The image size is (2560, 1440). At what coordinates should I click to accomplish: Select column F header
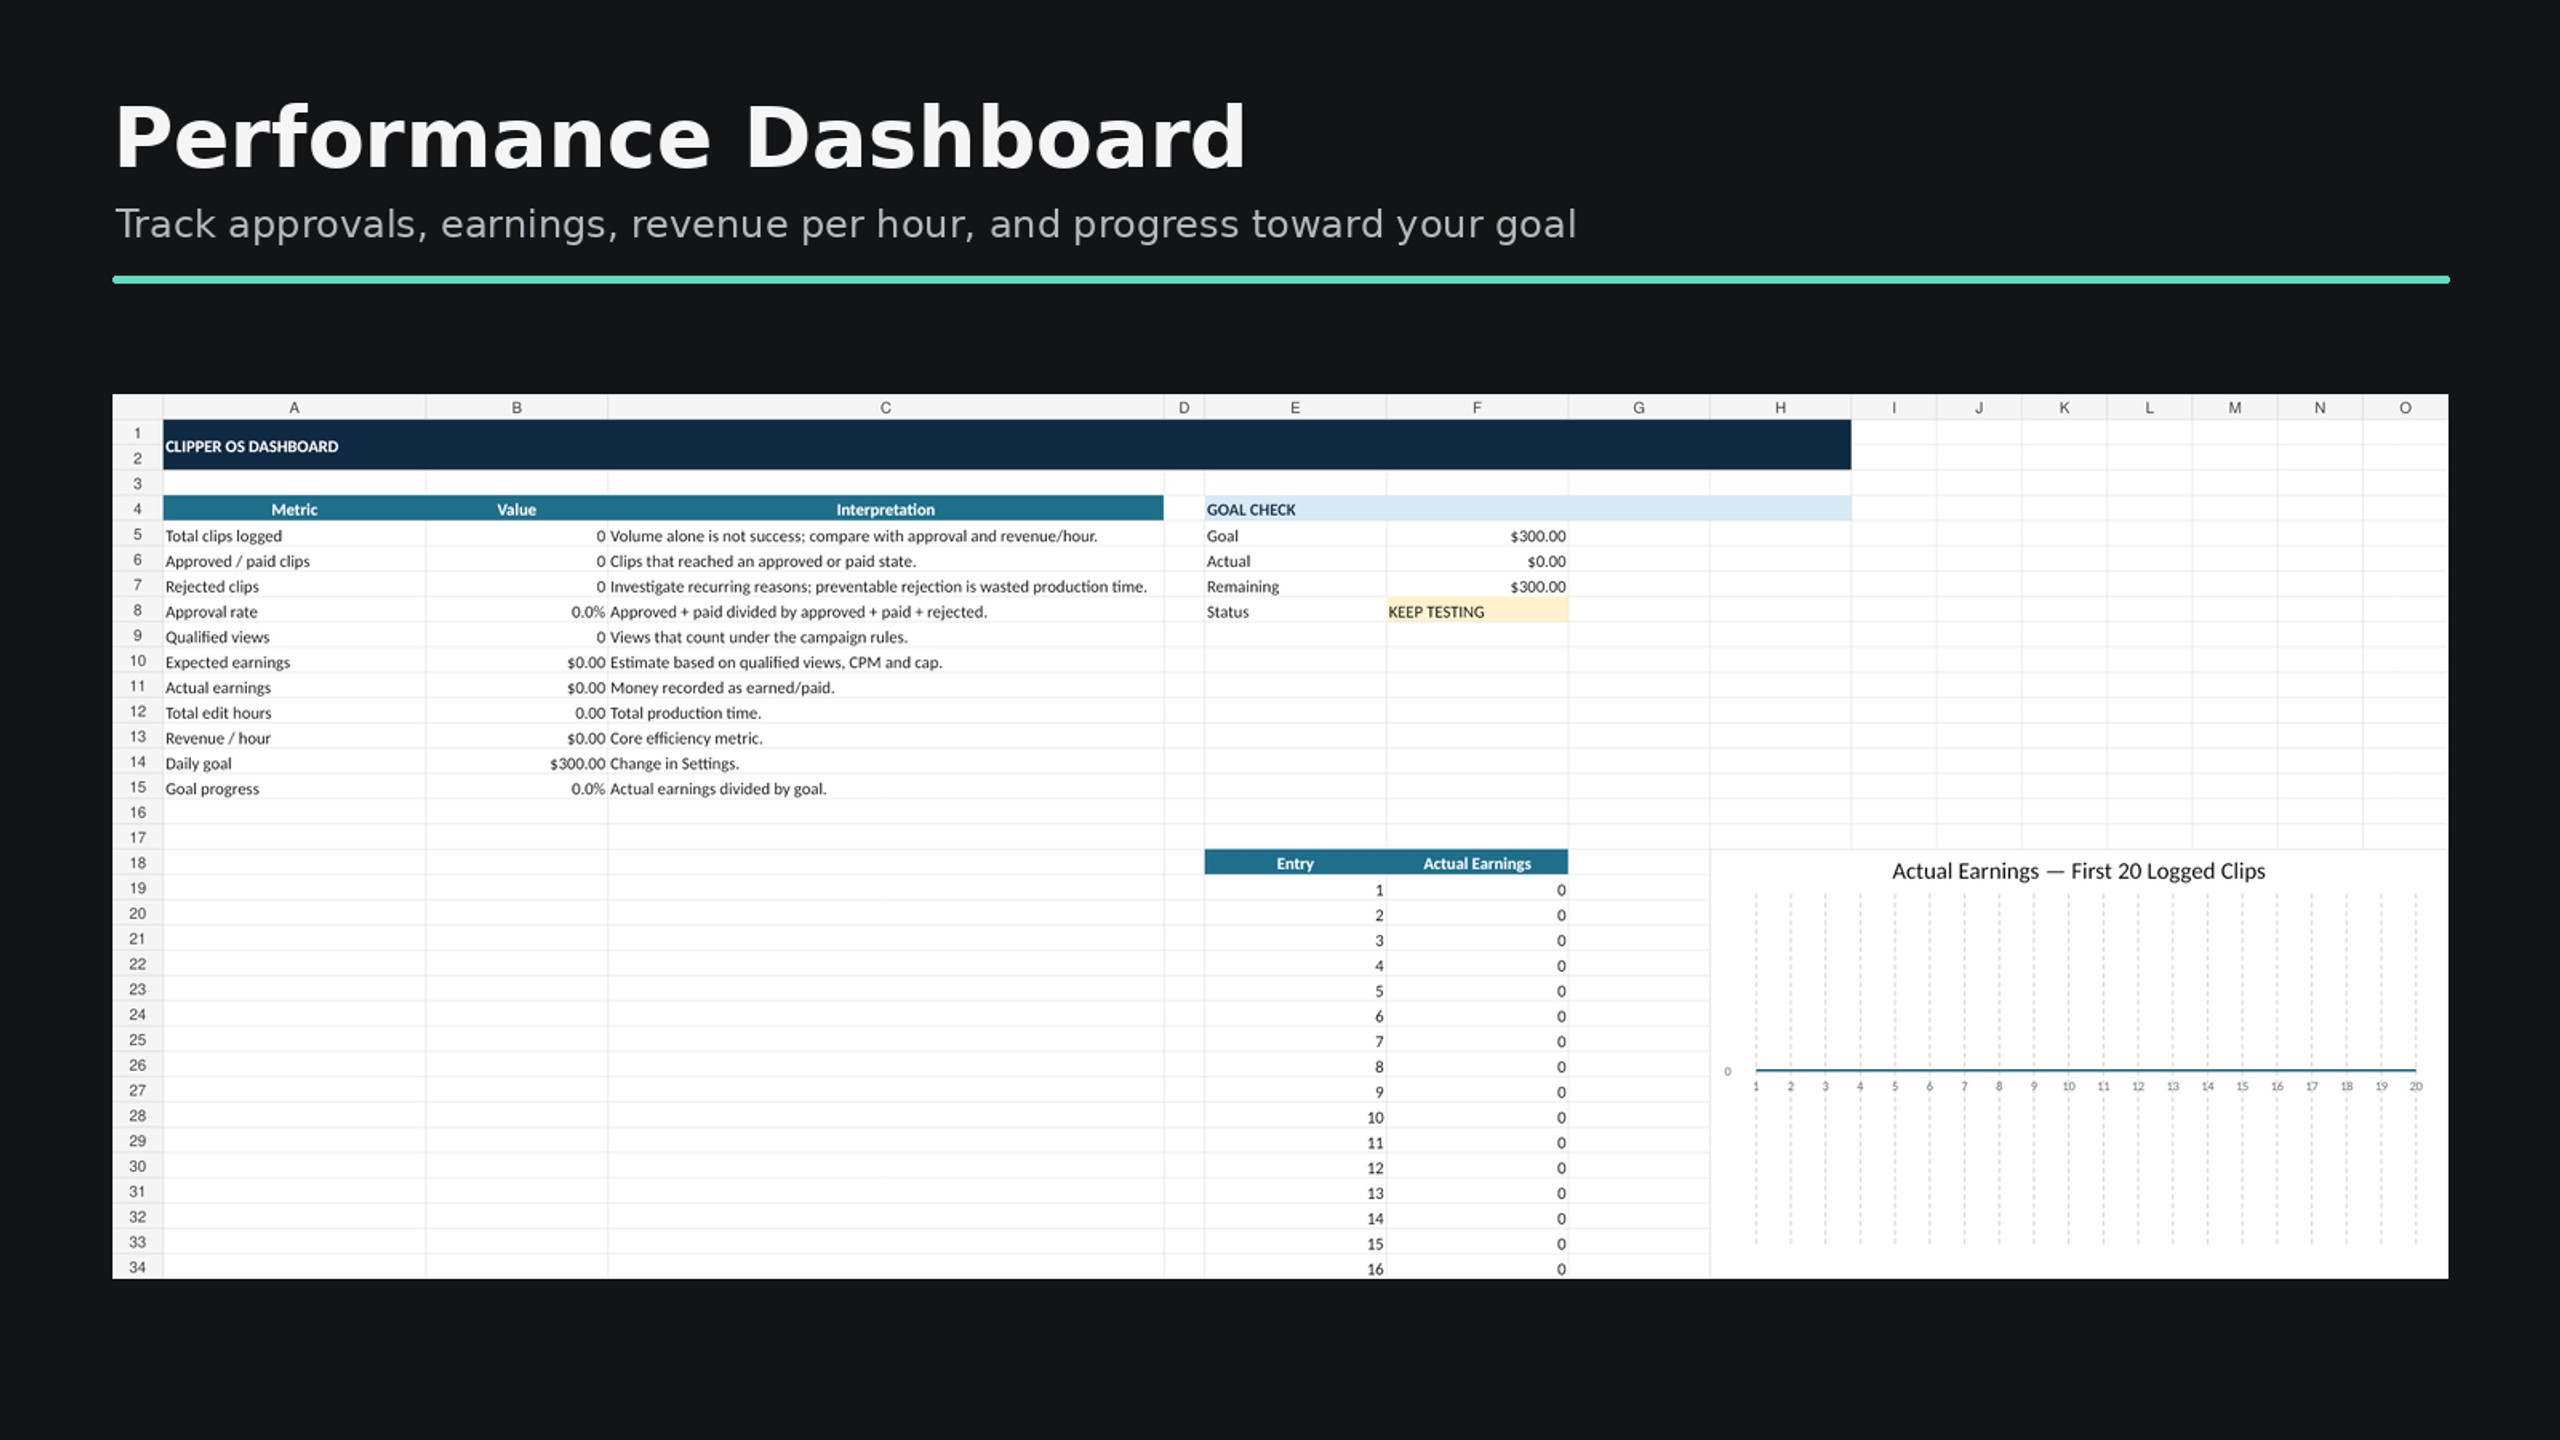(x=1477, y=407)
